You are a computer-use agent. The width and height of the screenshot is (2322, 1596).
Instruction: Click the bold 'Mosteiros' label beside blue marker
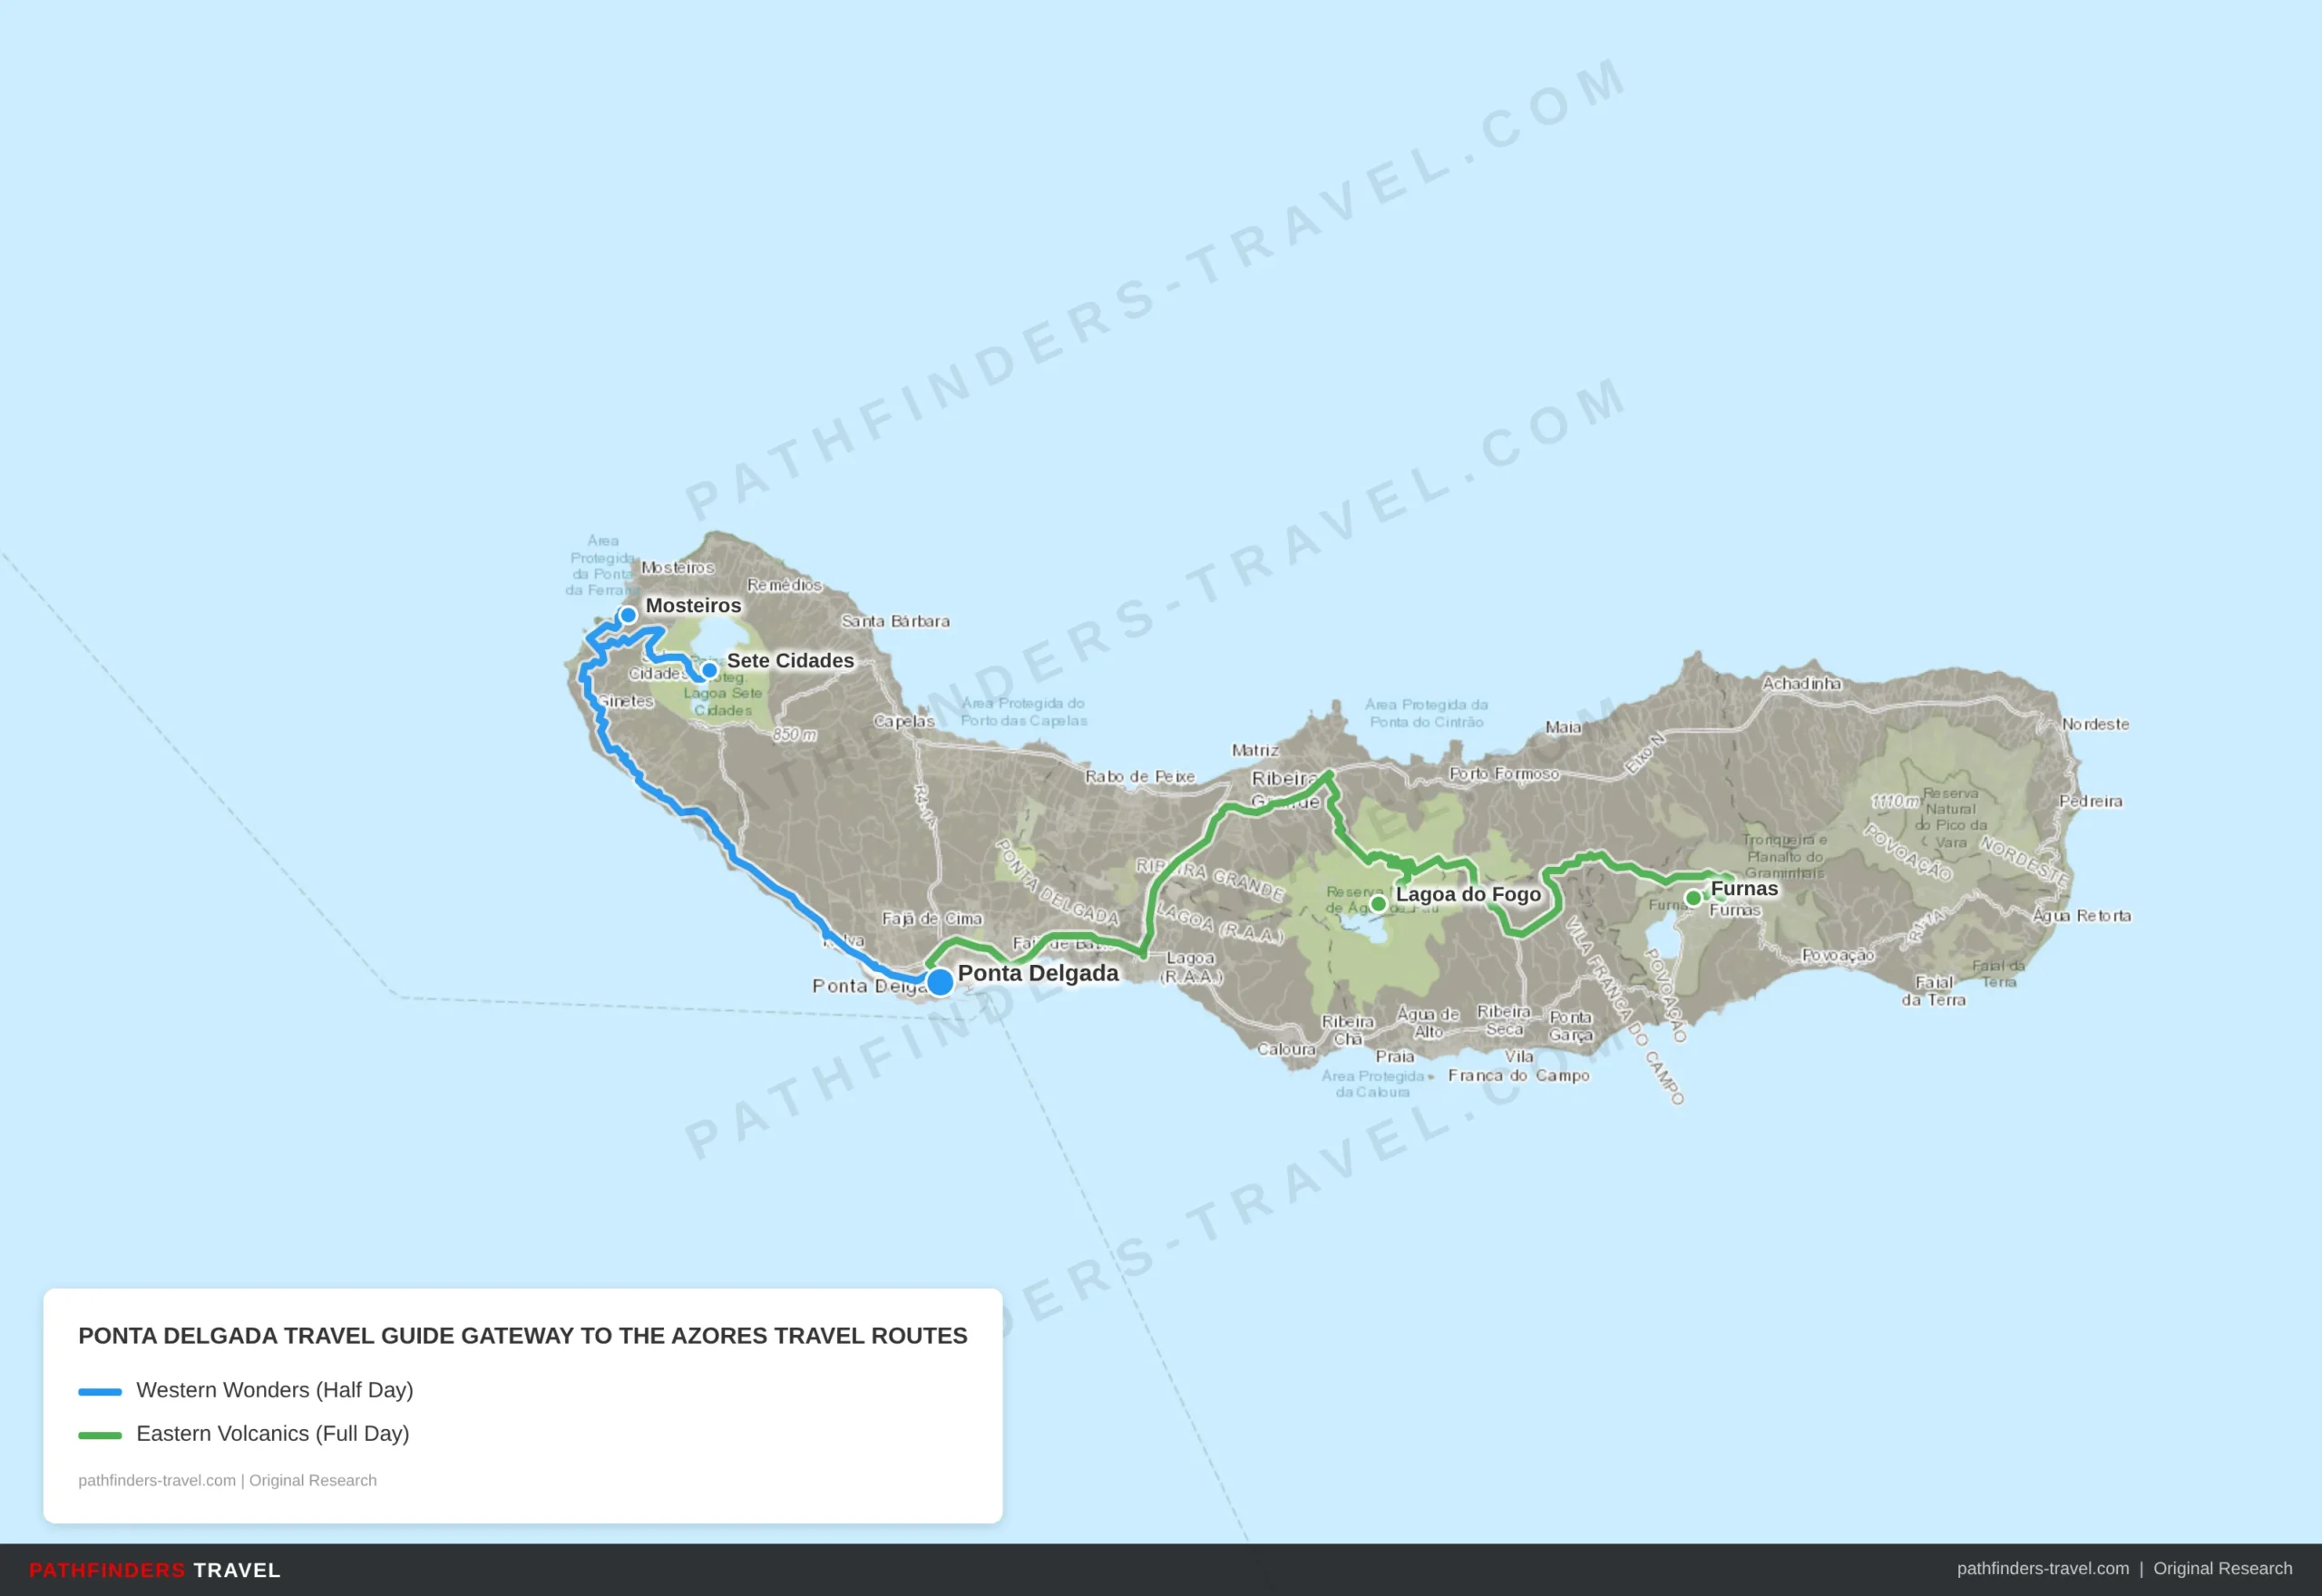[x=693, y=605]
